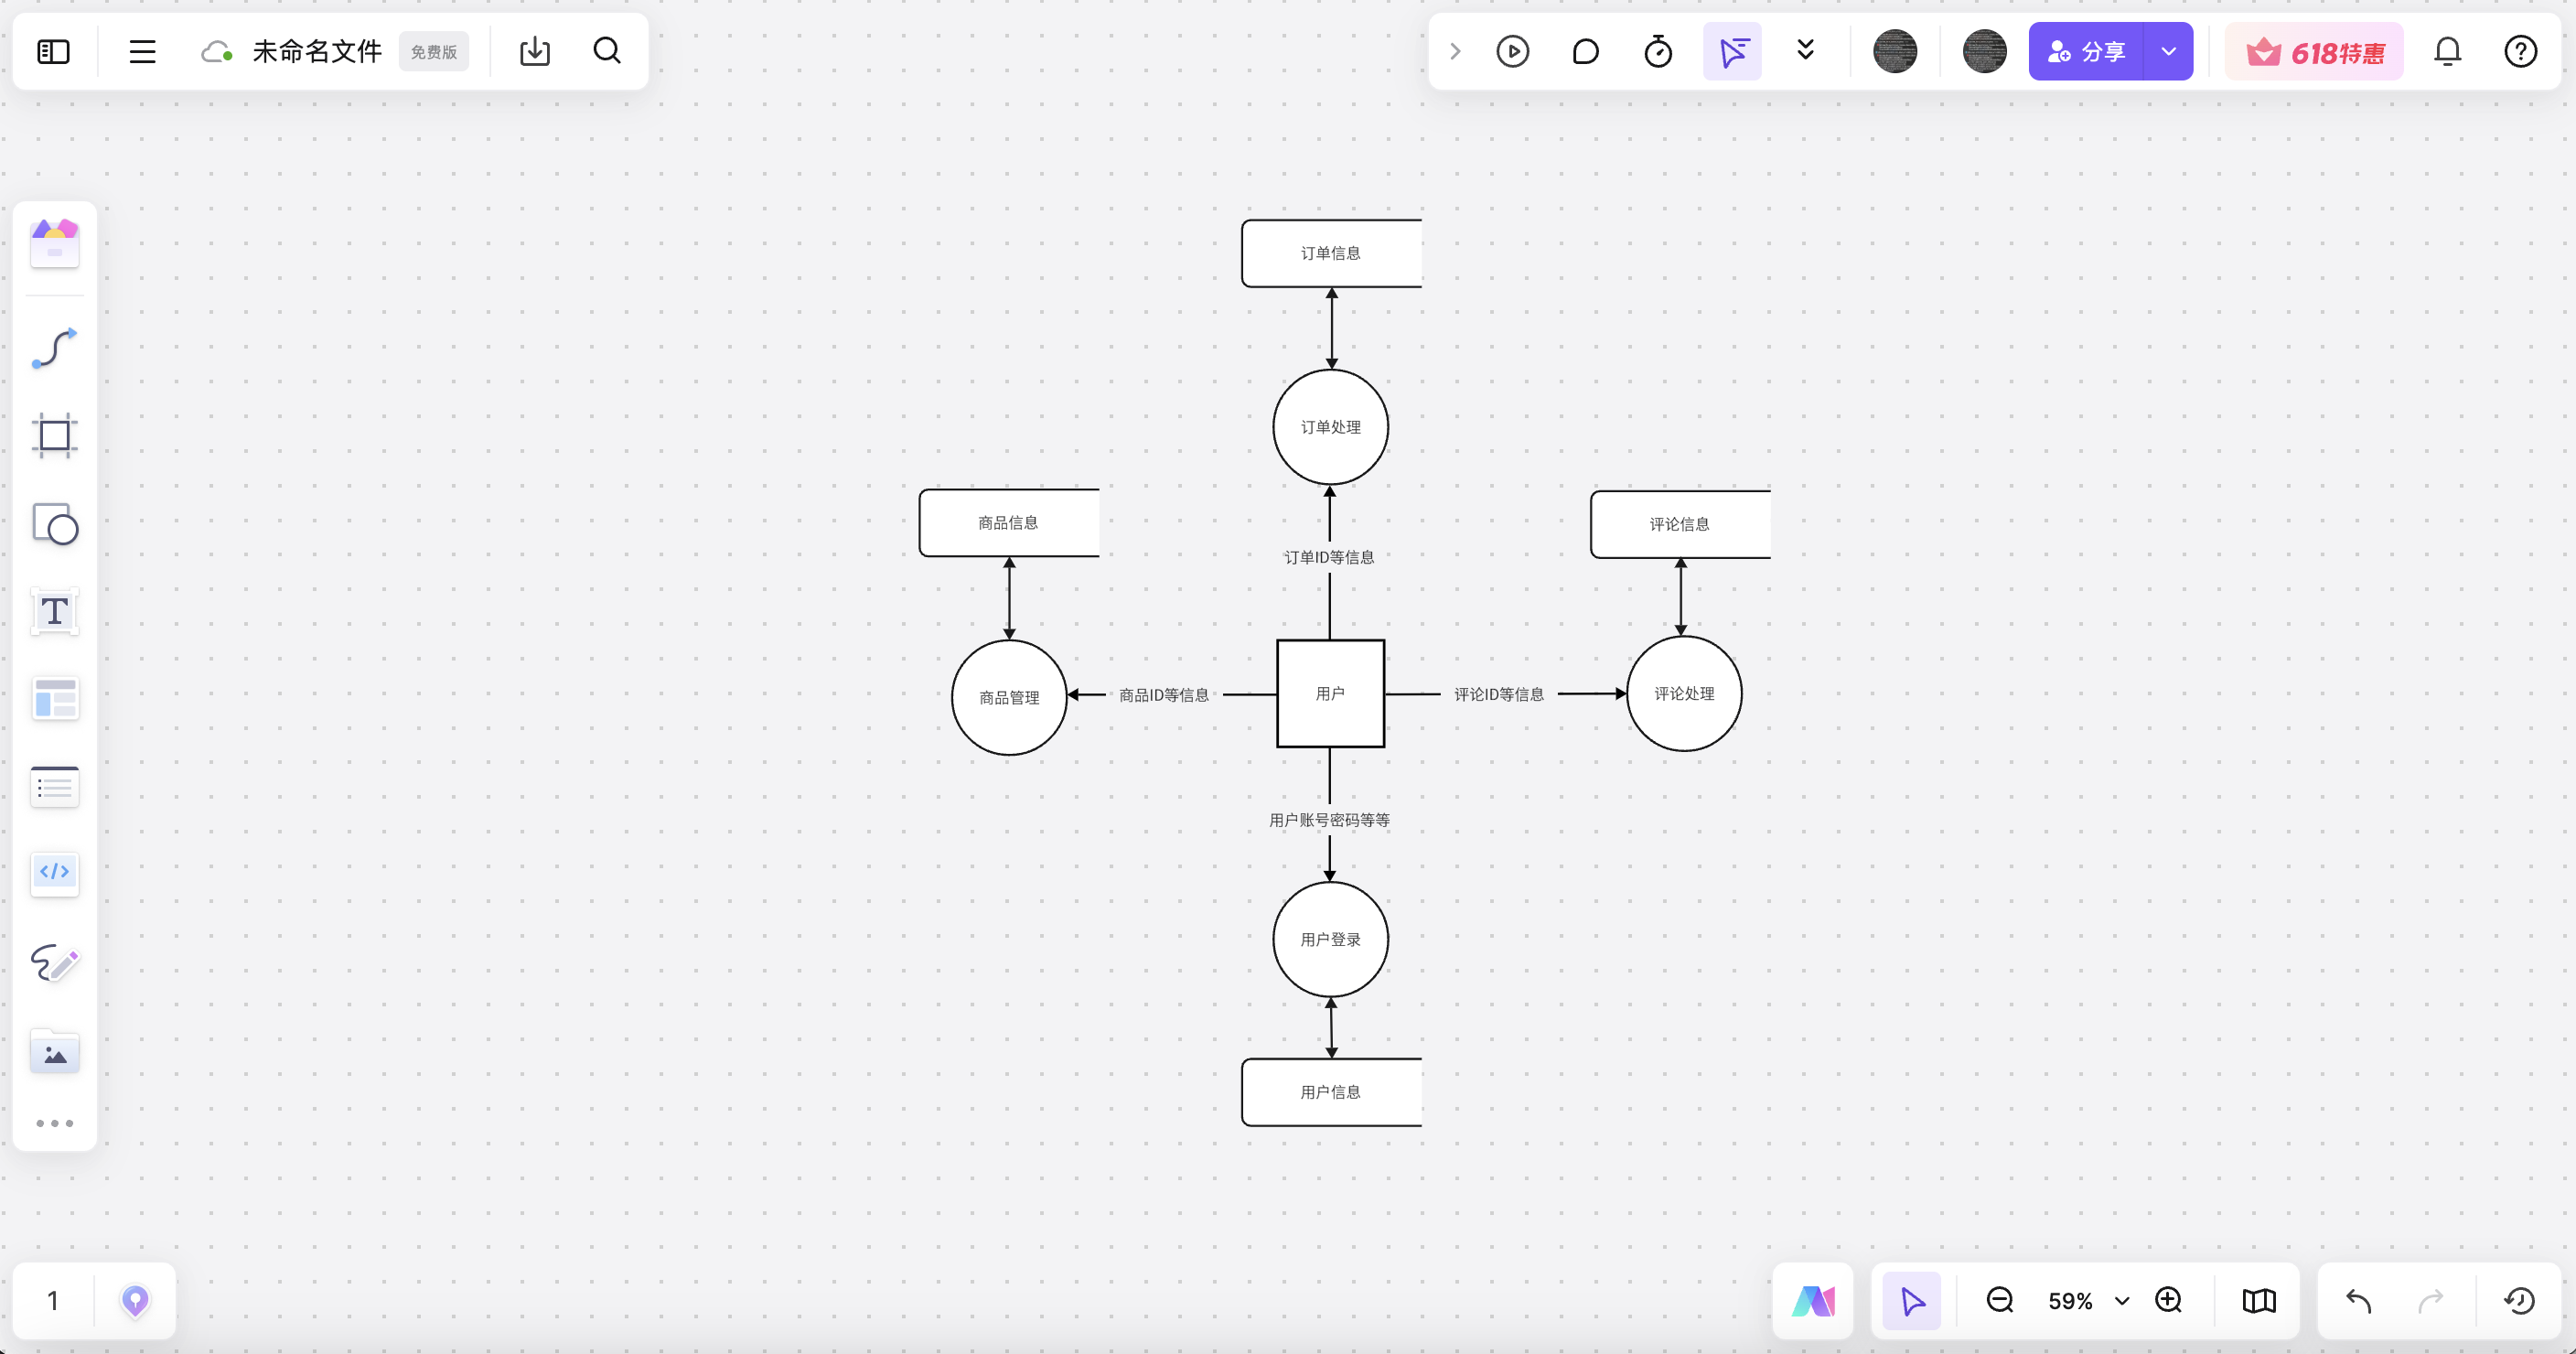This screenshot has height=1354, width=2576.
Task: Redo the last action
Action: (2430, 1300)
